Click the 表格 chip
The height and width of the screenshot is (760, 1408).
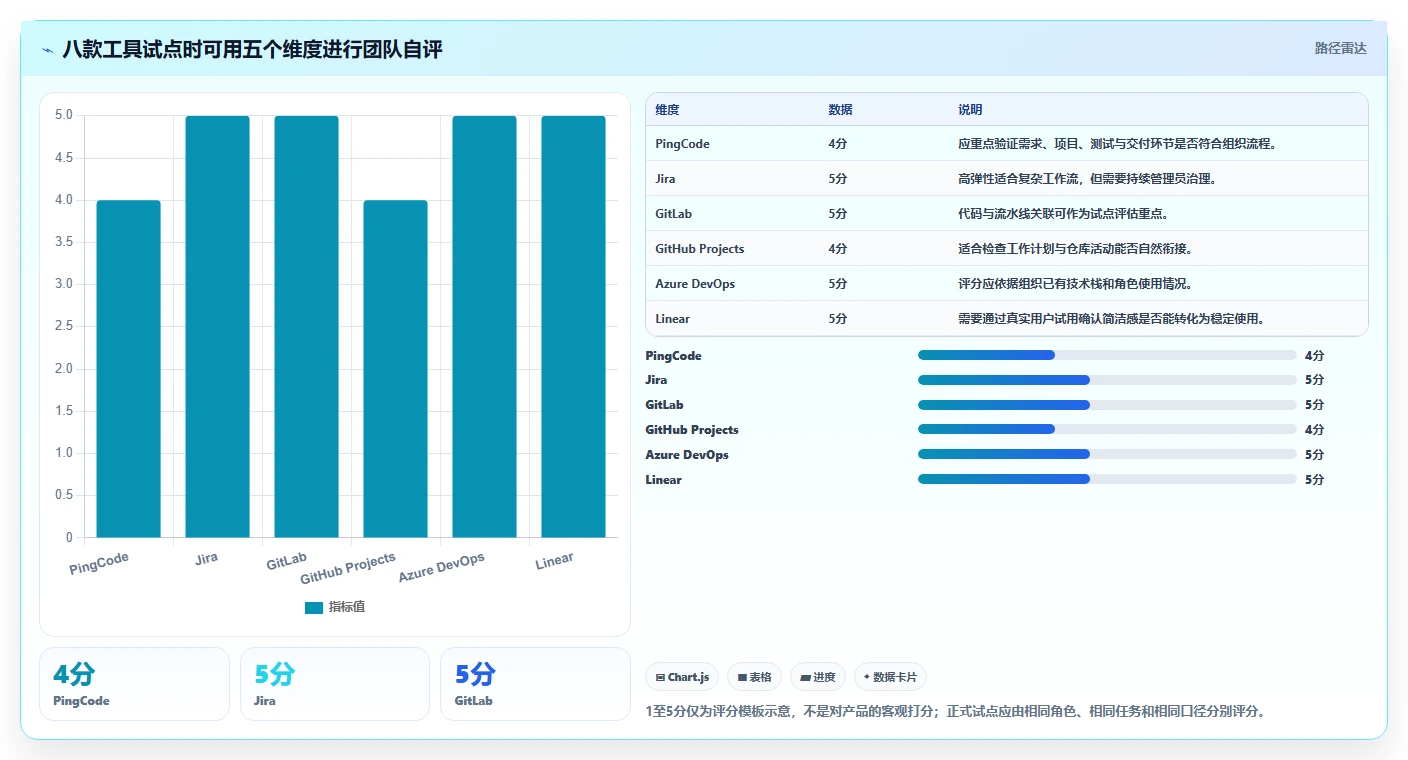[x=754, y=677]
